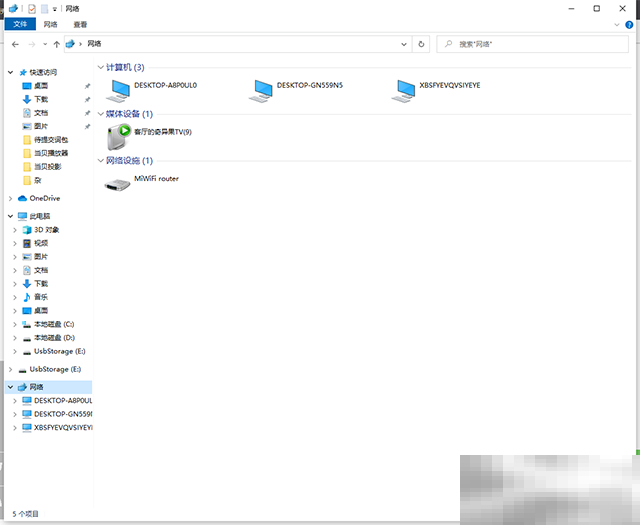The height and width of the screenshot is (525, 640).
Task: Select DESKTOP-A8P0UL in navigation tree
Action: tap(63, 400)
